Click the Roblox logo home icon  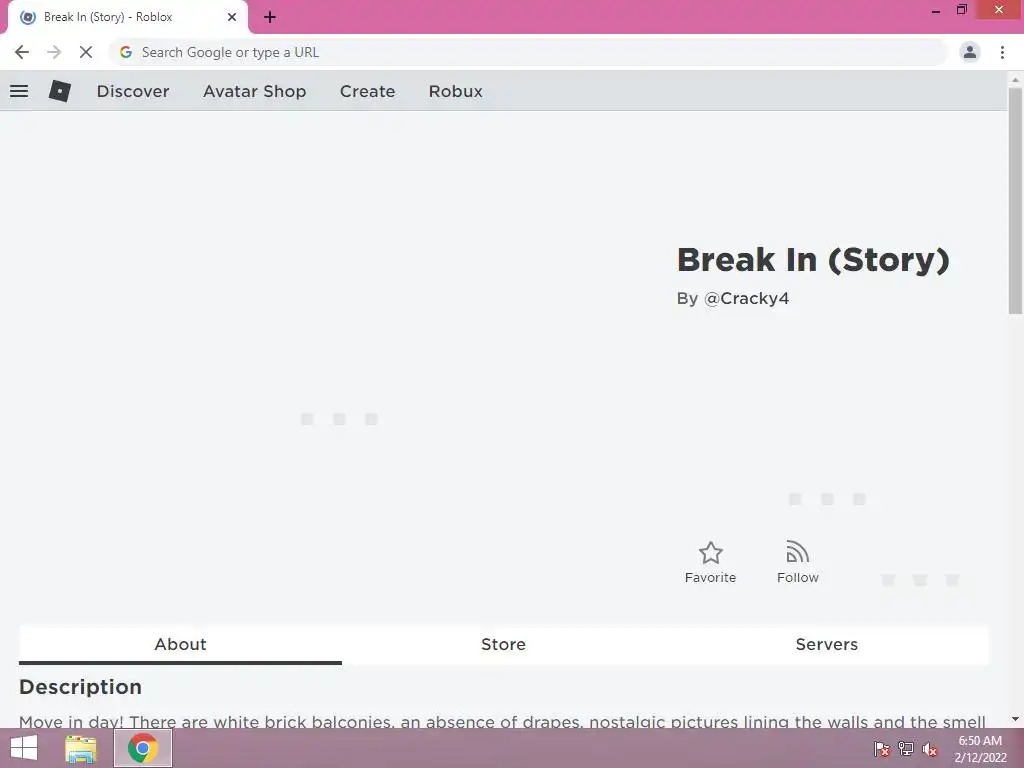59,91
